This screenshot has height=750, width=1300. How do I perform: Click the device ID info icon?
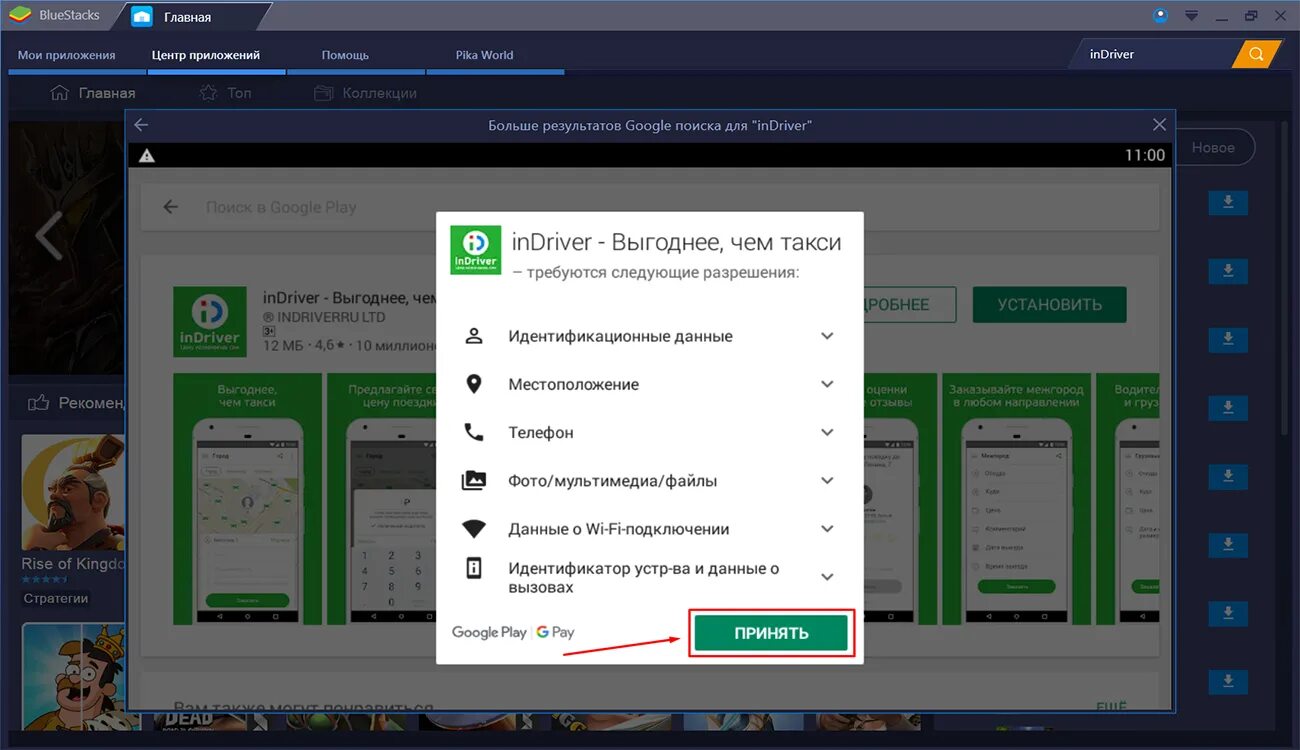click(x=474, y=568)
